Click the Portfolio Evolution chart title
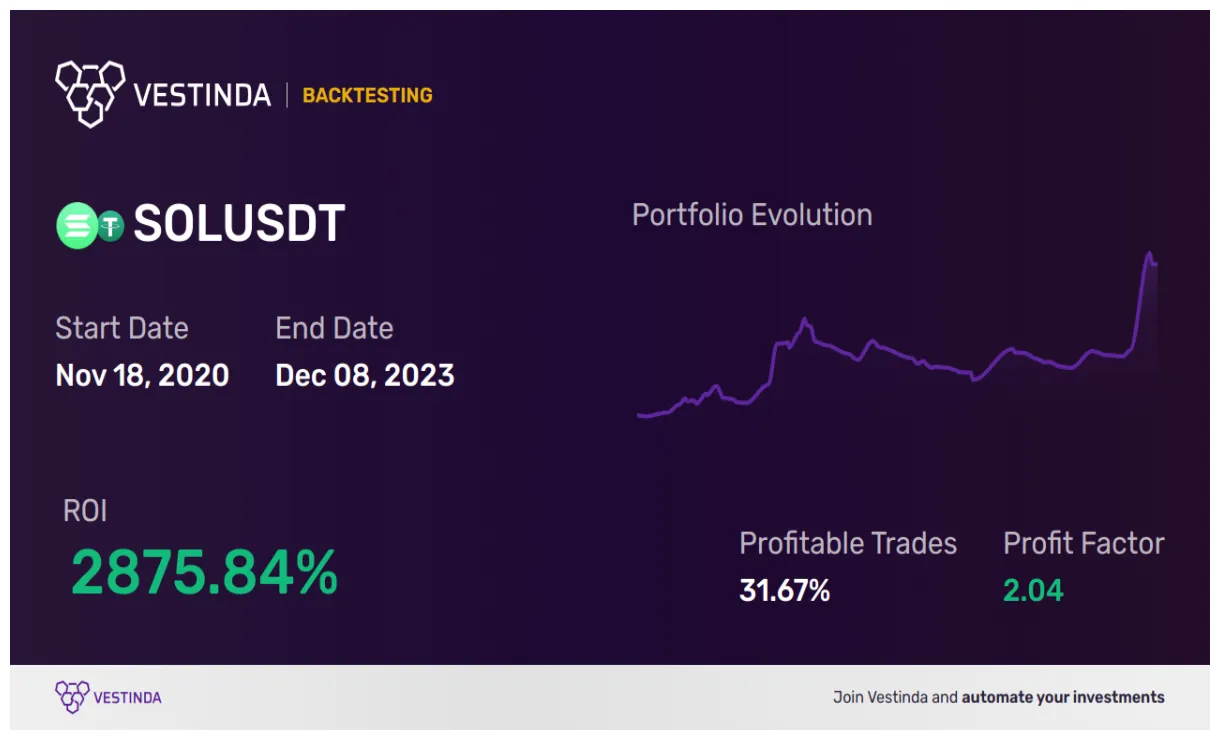 752,215
